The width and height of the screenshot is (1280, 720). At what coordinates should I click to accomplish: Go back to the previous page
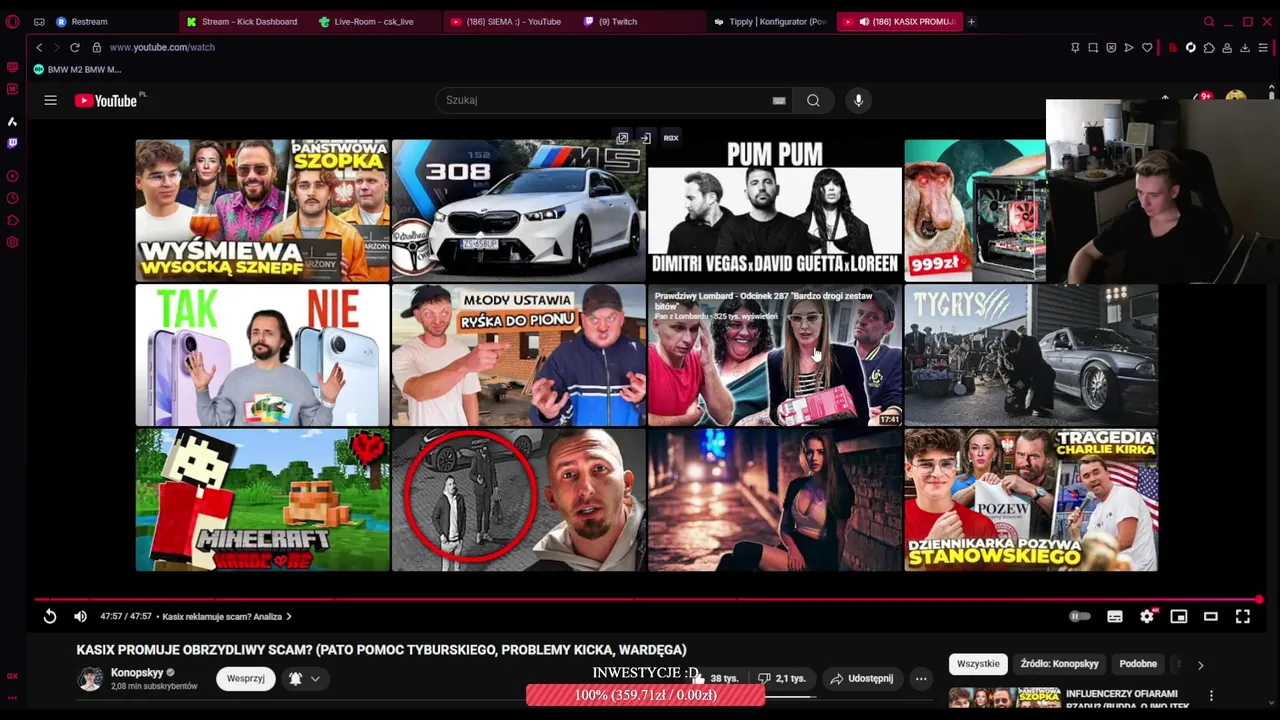coord(39,47)
